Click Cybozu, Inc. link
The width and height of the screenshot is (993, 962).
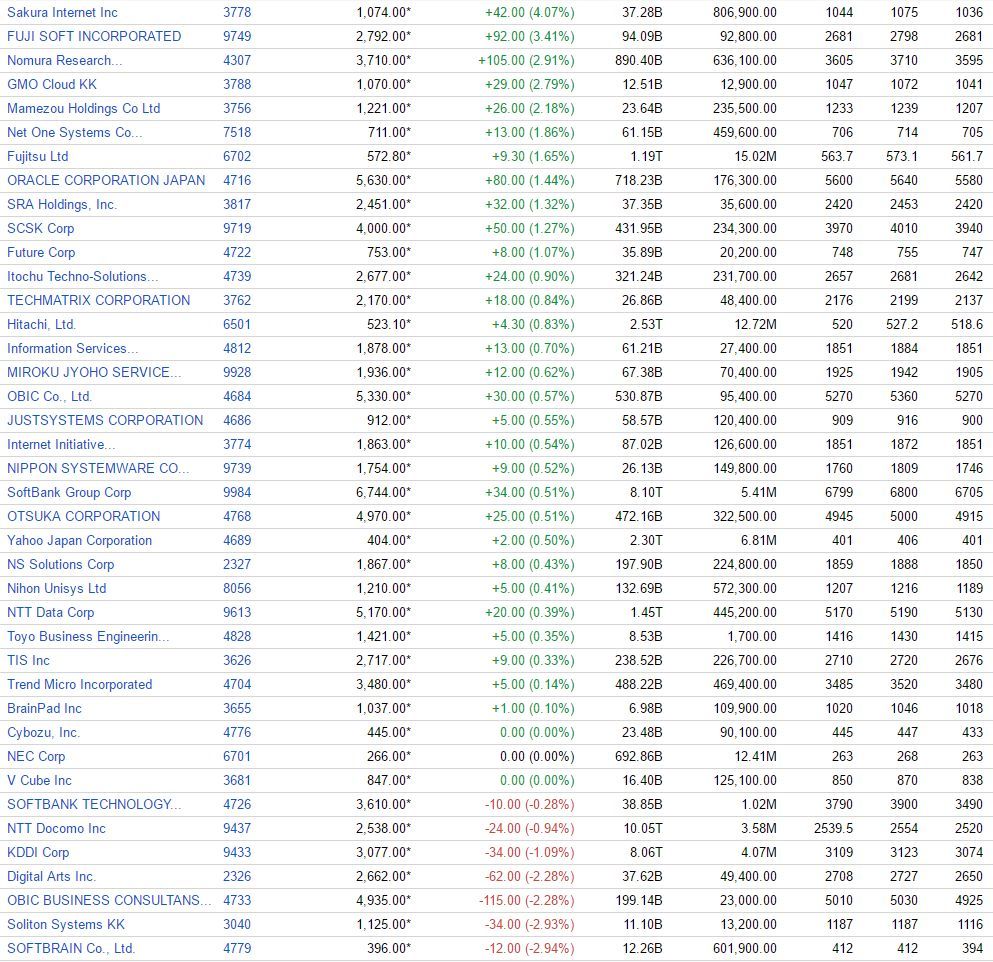[43, 734]
